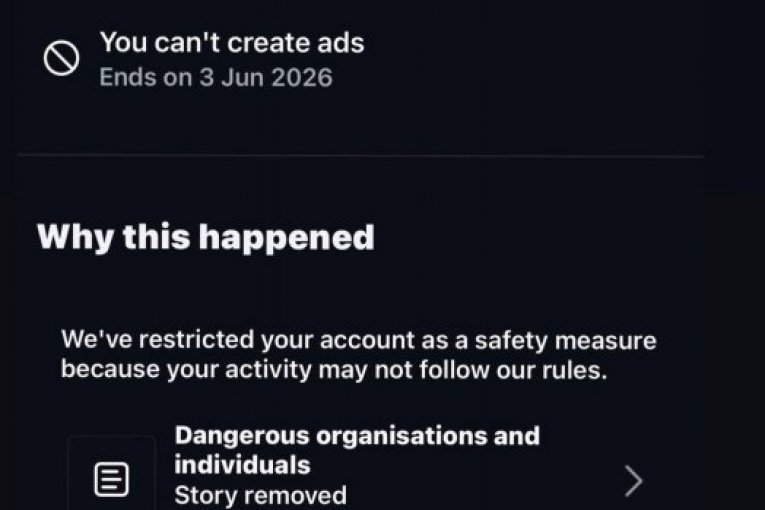Click the prohibited circle icon
The width and height of the screenshot is (765, 510).
pyautogui.click(x=61, y=60)
